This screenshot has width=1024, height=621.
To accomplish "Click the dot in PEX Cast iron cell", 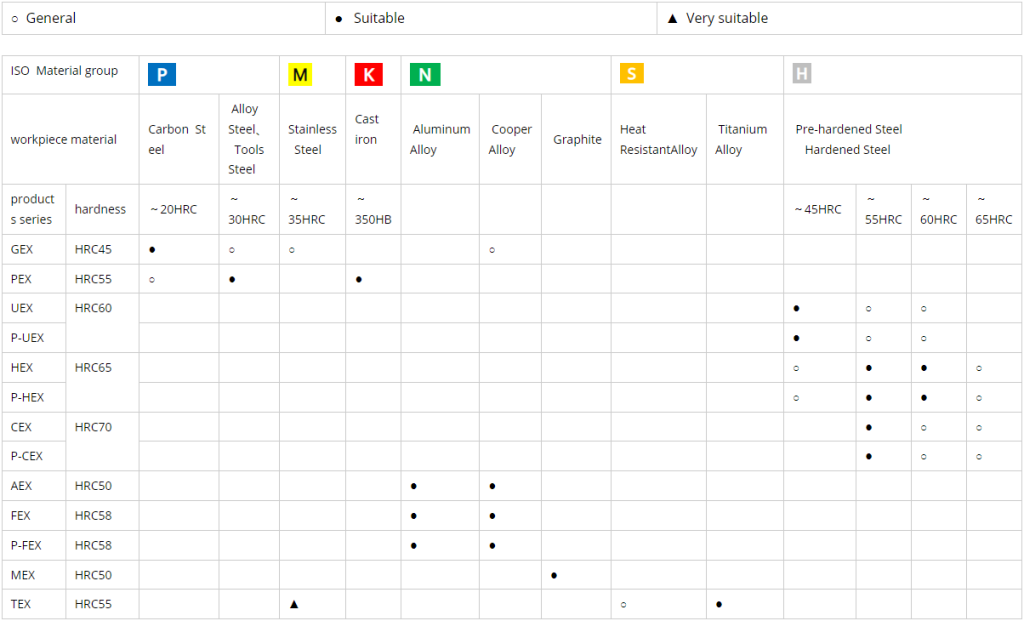I will 359,279.
